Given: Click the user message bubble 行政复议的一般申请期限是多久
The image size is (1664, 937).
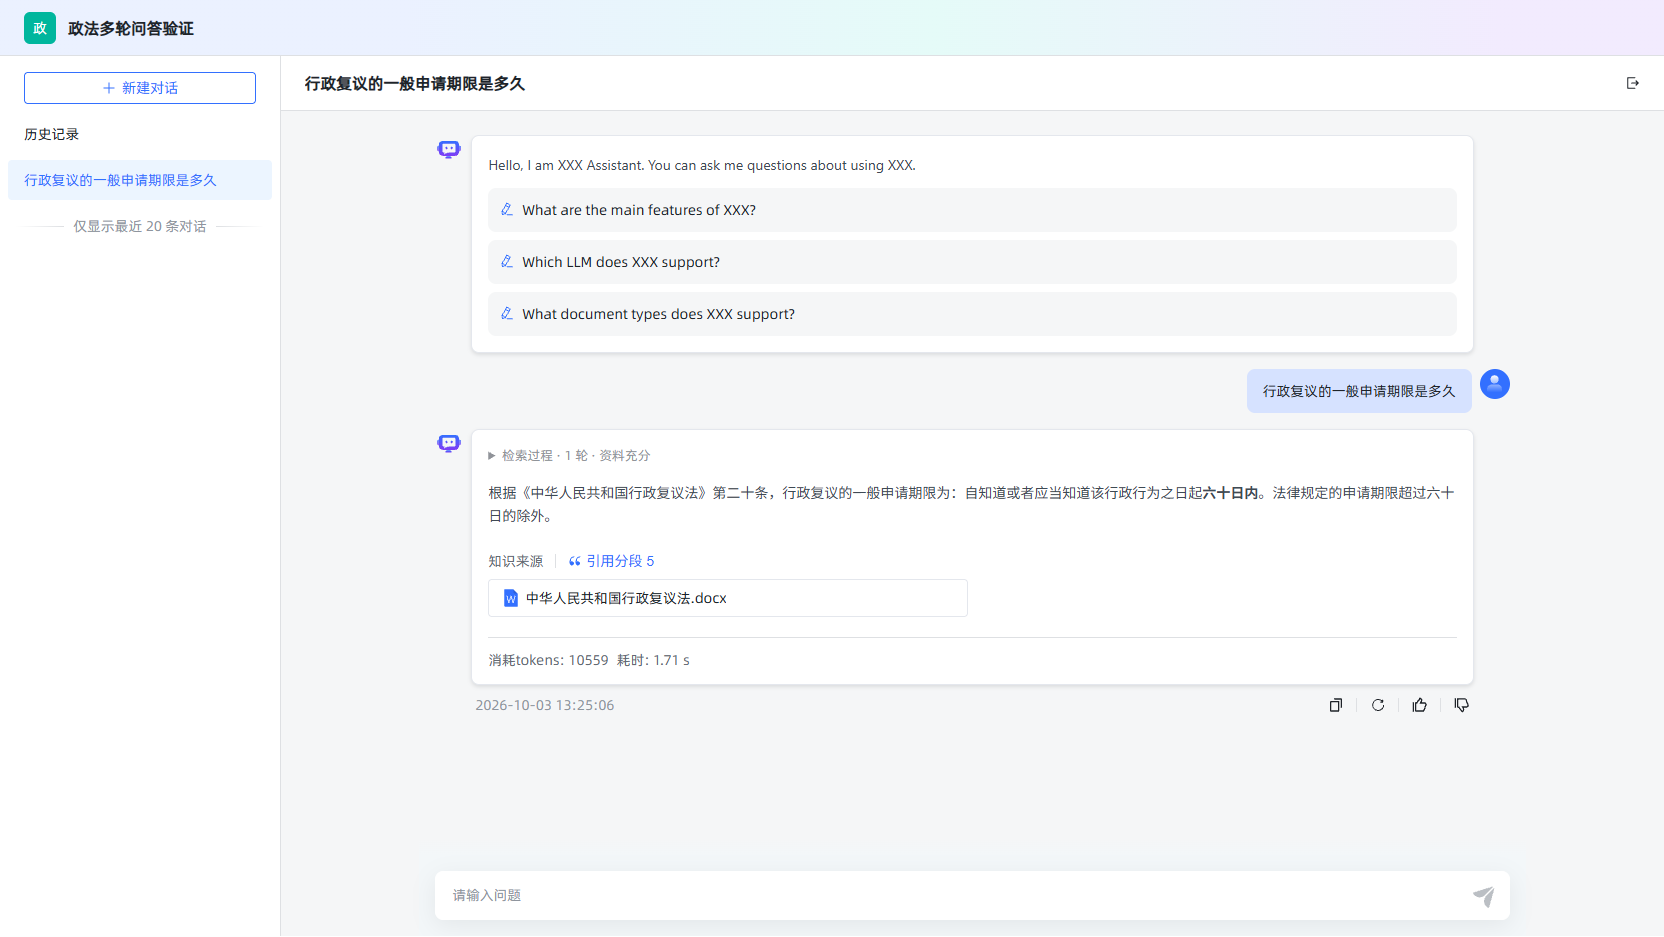Looking at the screenshot, I should tap(1359, 391).
